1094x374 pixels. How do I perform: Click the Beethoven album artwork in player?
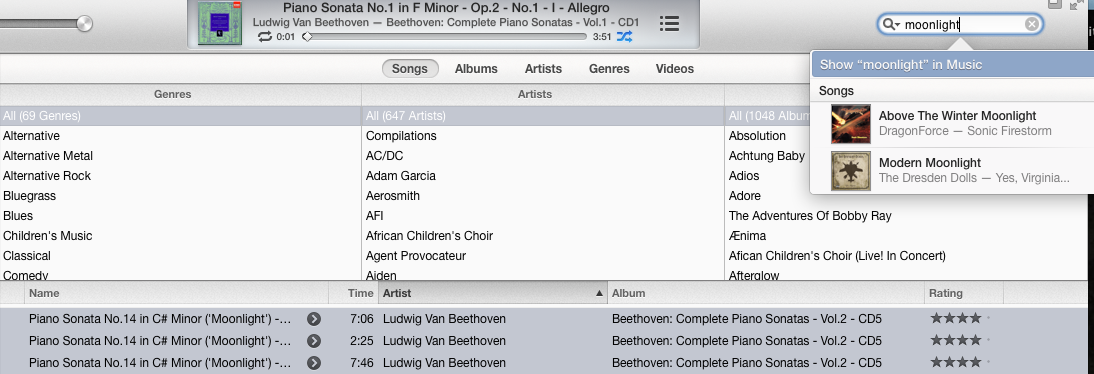220,24
